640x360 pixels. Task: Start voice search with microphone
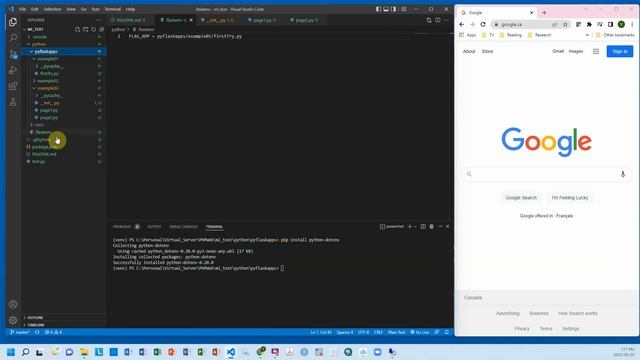point(623,174)
